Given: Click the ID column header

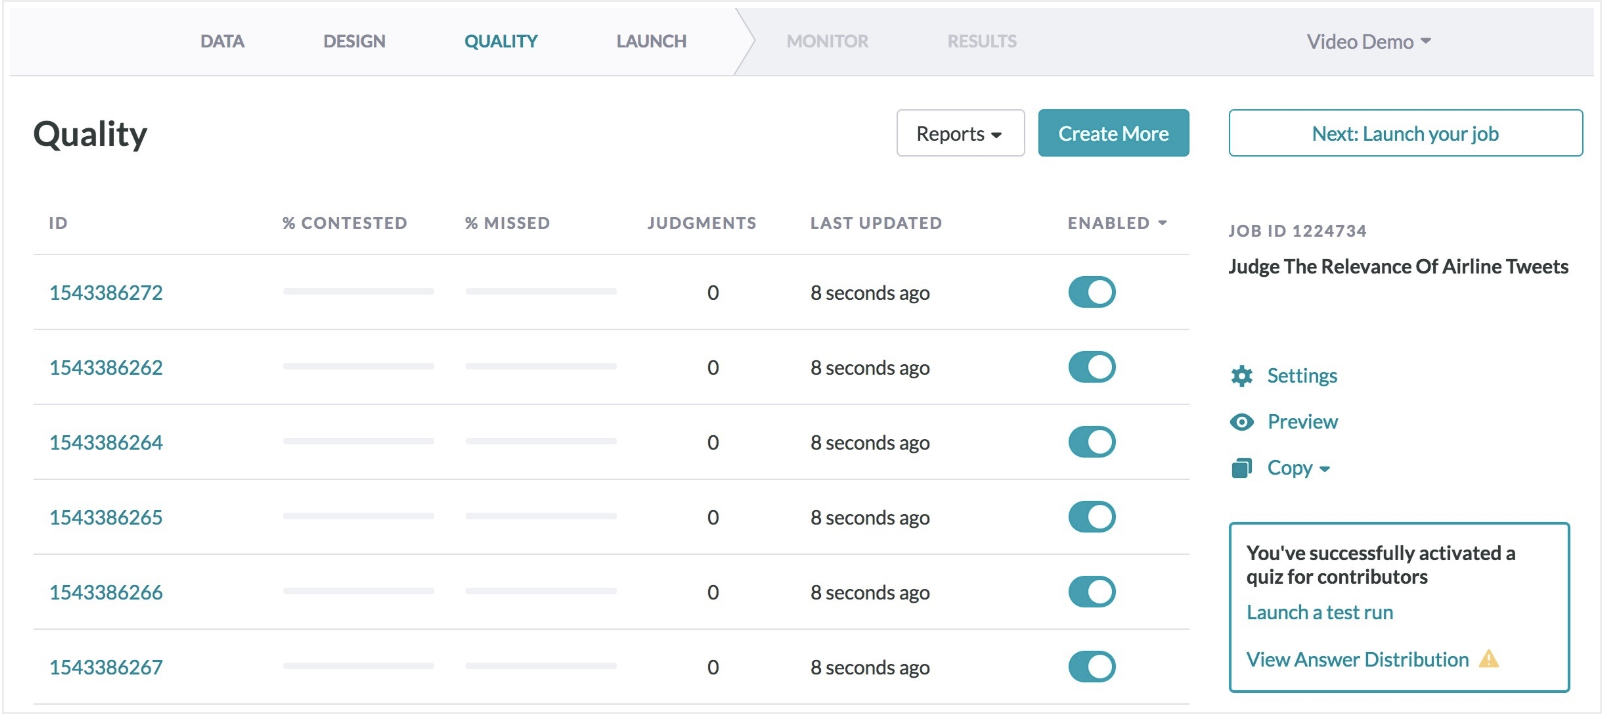Looking at the screenshot, I should pyautogui.click(x=58, y=223).
